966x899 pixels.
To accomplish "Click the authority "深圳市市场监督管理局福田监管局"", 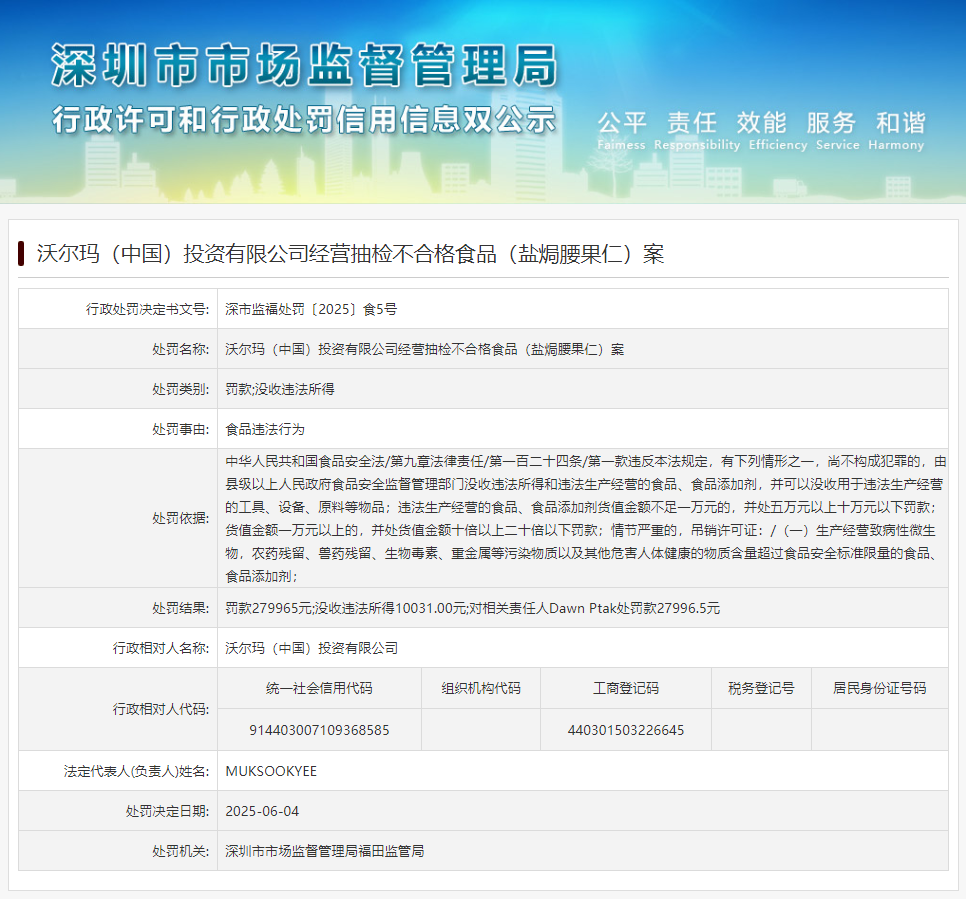I will pos(325,852).
